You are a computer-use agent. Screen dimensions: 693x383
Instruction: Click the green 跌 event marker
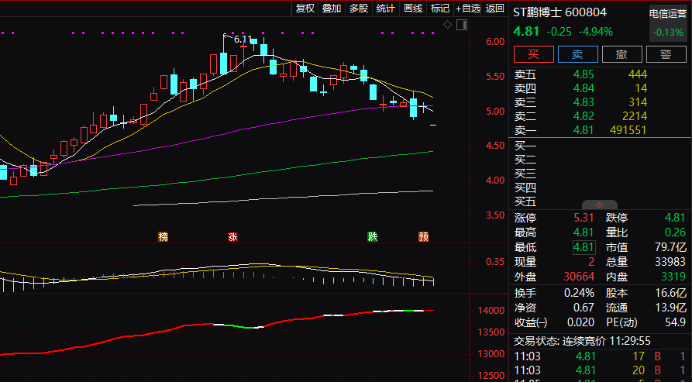(x=372, y=237)
